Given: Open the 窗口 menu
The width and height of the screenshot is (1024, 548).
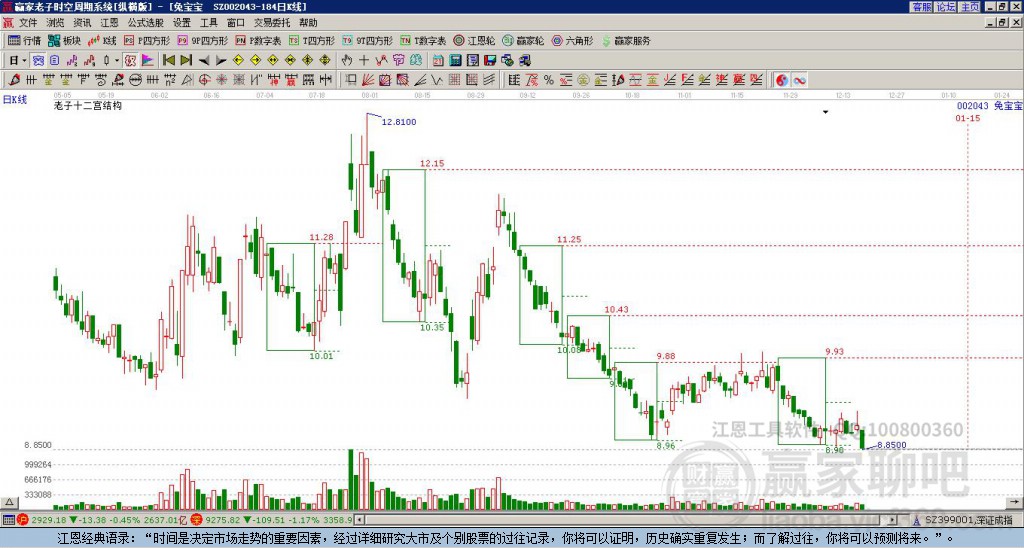Looking at the screenshot, I should tap(236, 23).
